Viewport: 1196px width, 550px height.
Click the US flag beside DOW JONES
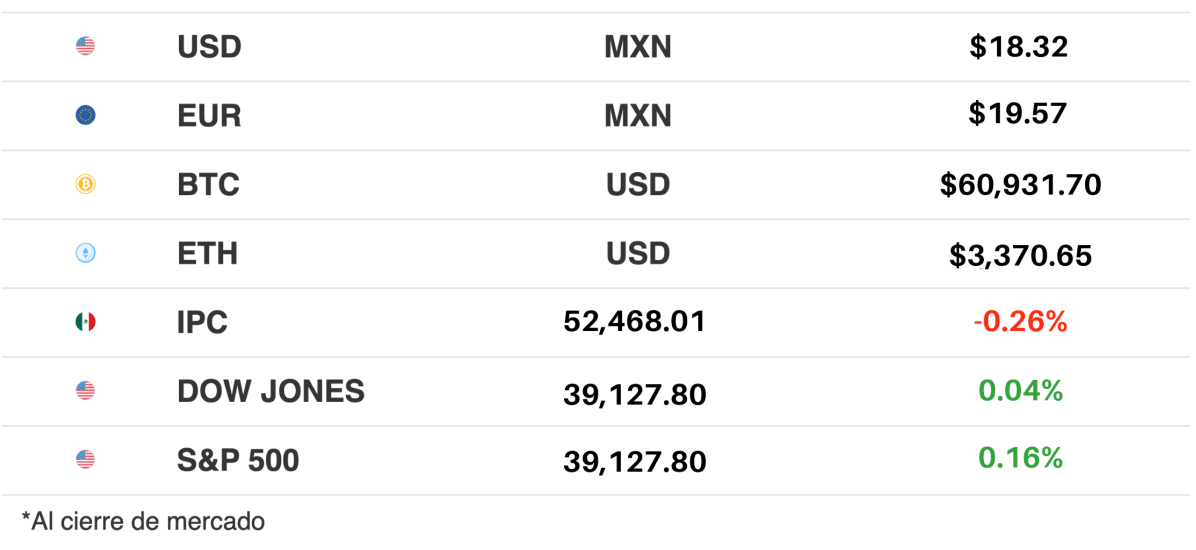(85, 391)
